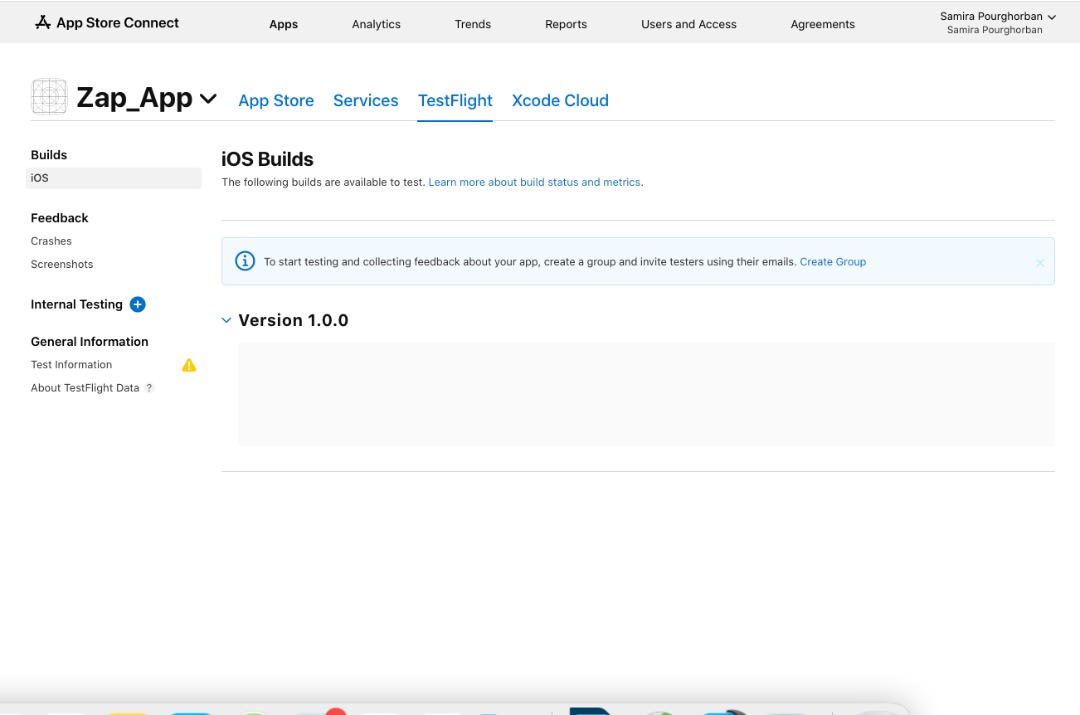
Task: Select the Services tab
Action: (x=366, y=100)
